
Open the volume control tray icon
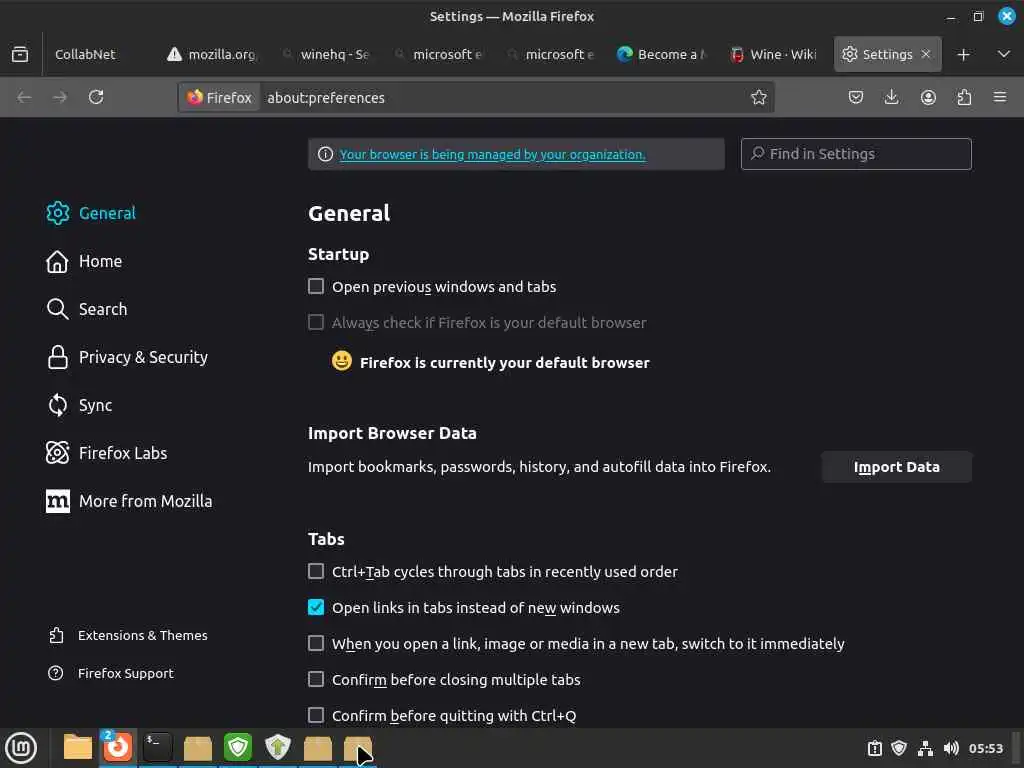(951, 748)
